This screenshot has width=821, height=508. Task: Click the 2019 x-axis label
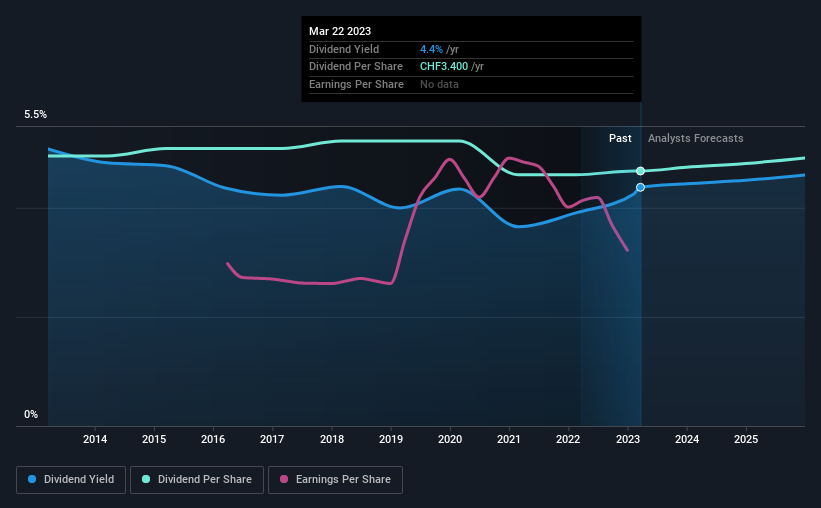(391, 439)
